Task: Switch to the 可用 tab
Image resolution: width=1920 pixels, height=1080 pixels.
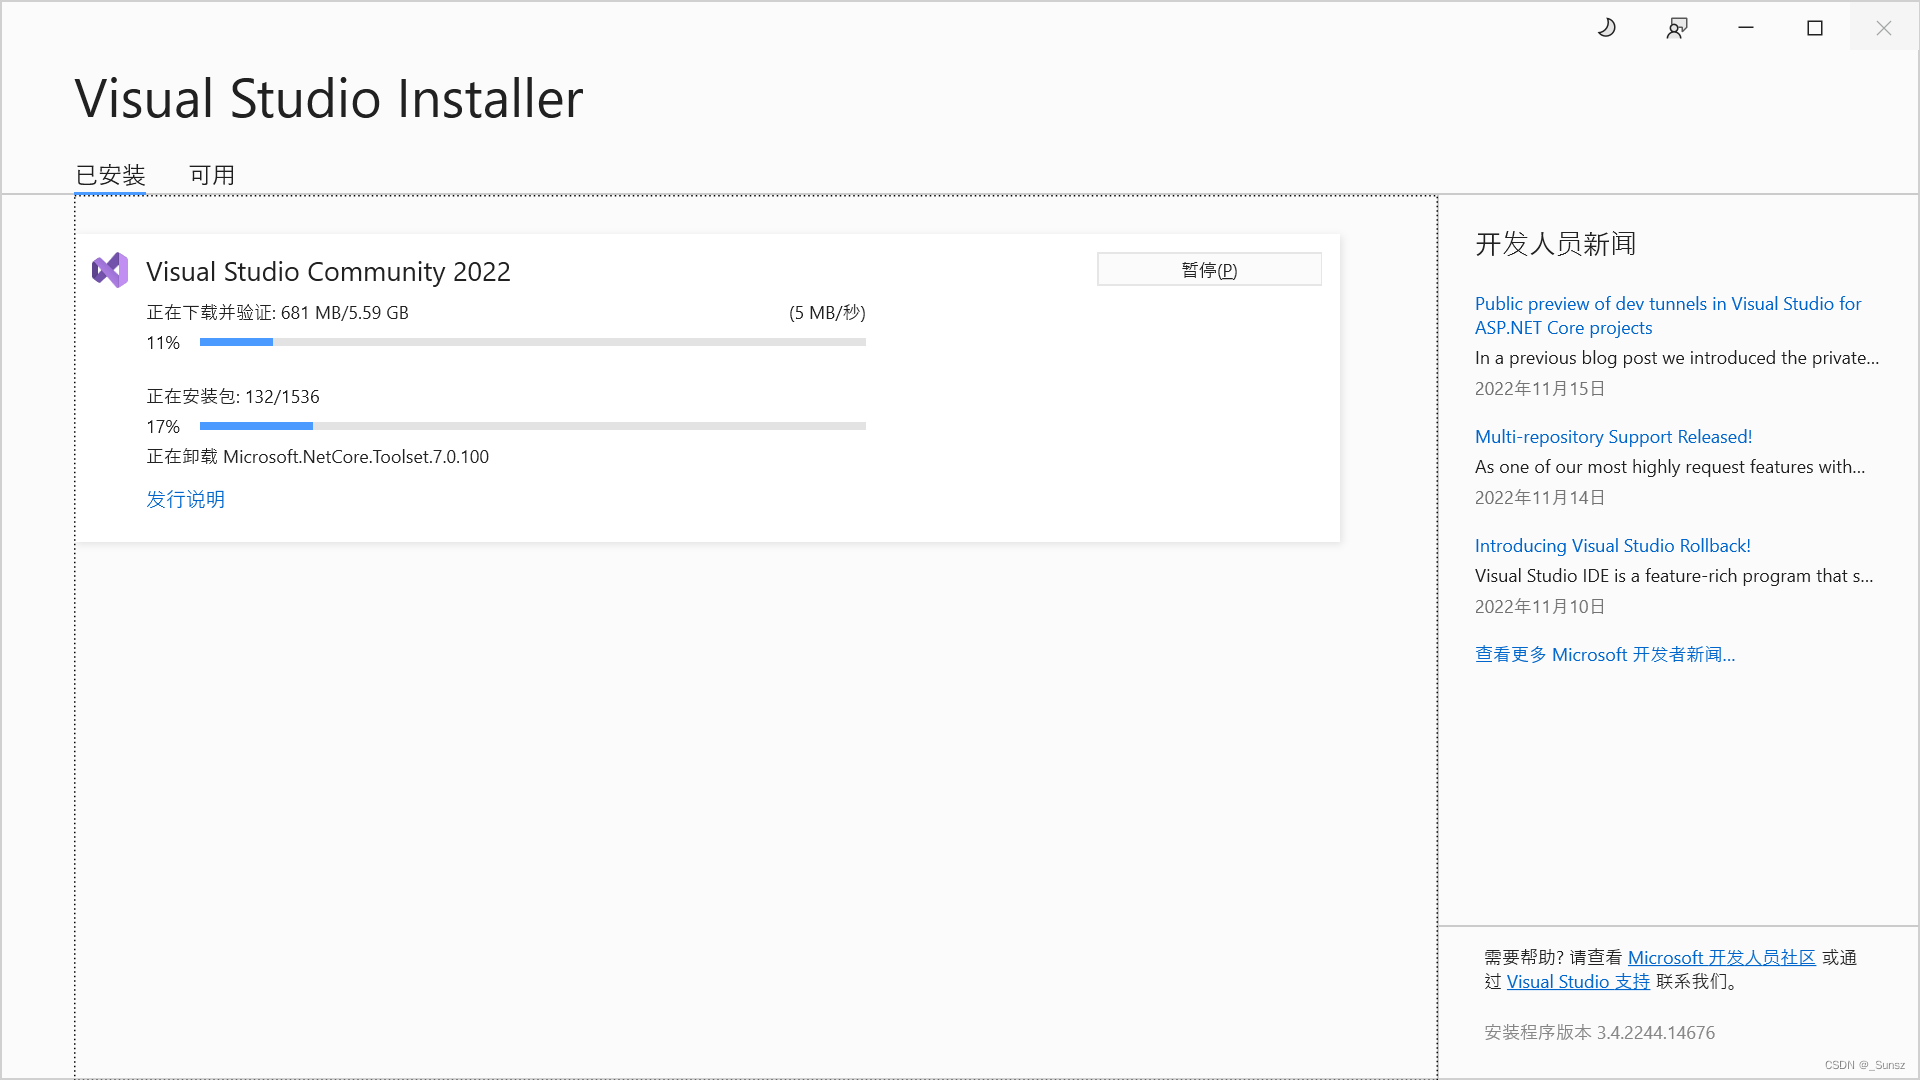Action: 212,175
